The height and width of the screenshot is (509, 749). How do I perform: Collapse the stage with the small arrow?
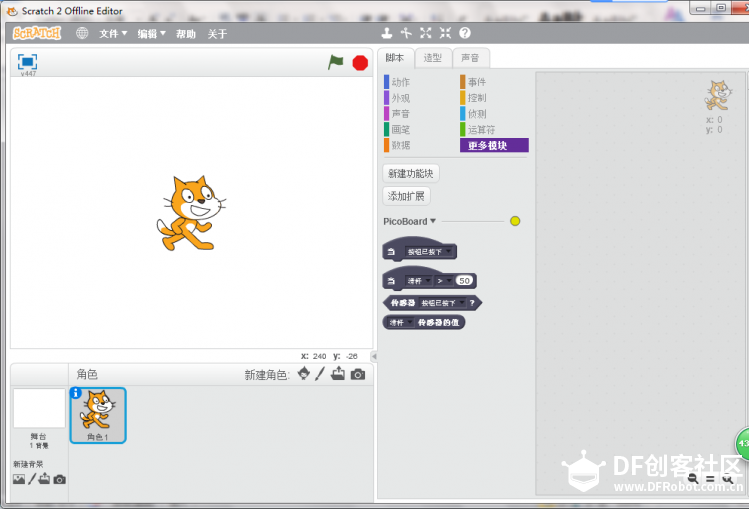click(374, 356)
